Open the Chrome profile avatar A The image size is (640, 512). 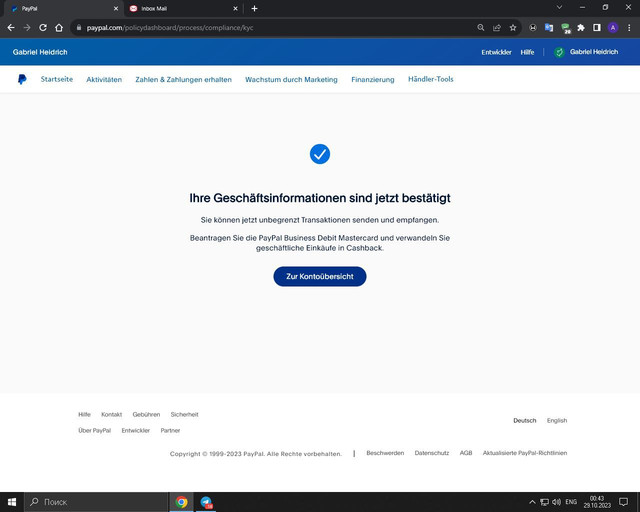613,28
